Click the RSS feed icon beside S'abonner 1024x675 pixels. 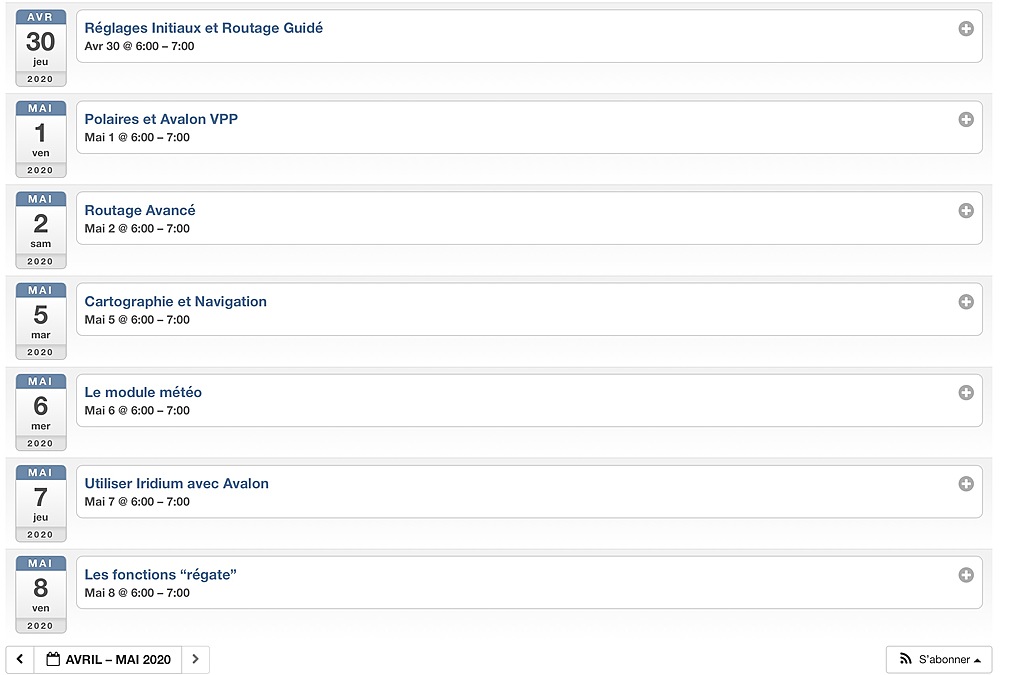pos(905,659)
